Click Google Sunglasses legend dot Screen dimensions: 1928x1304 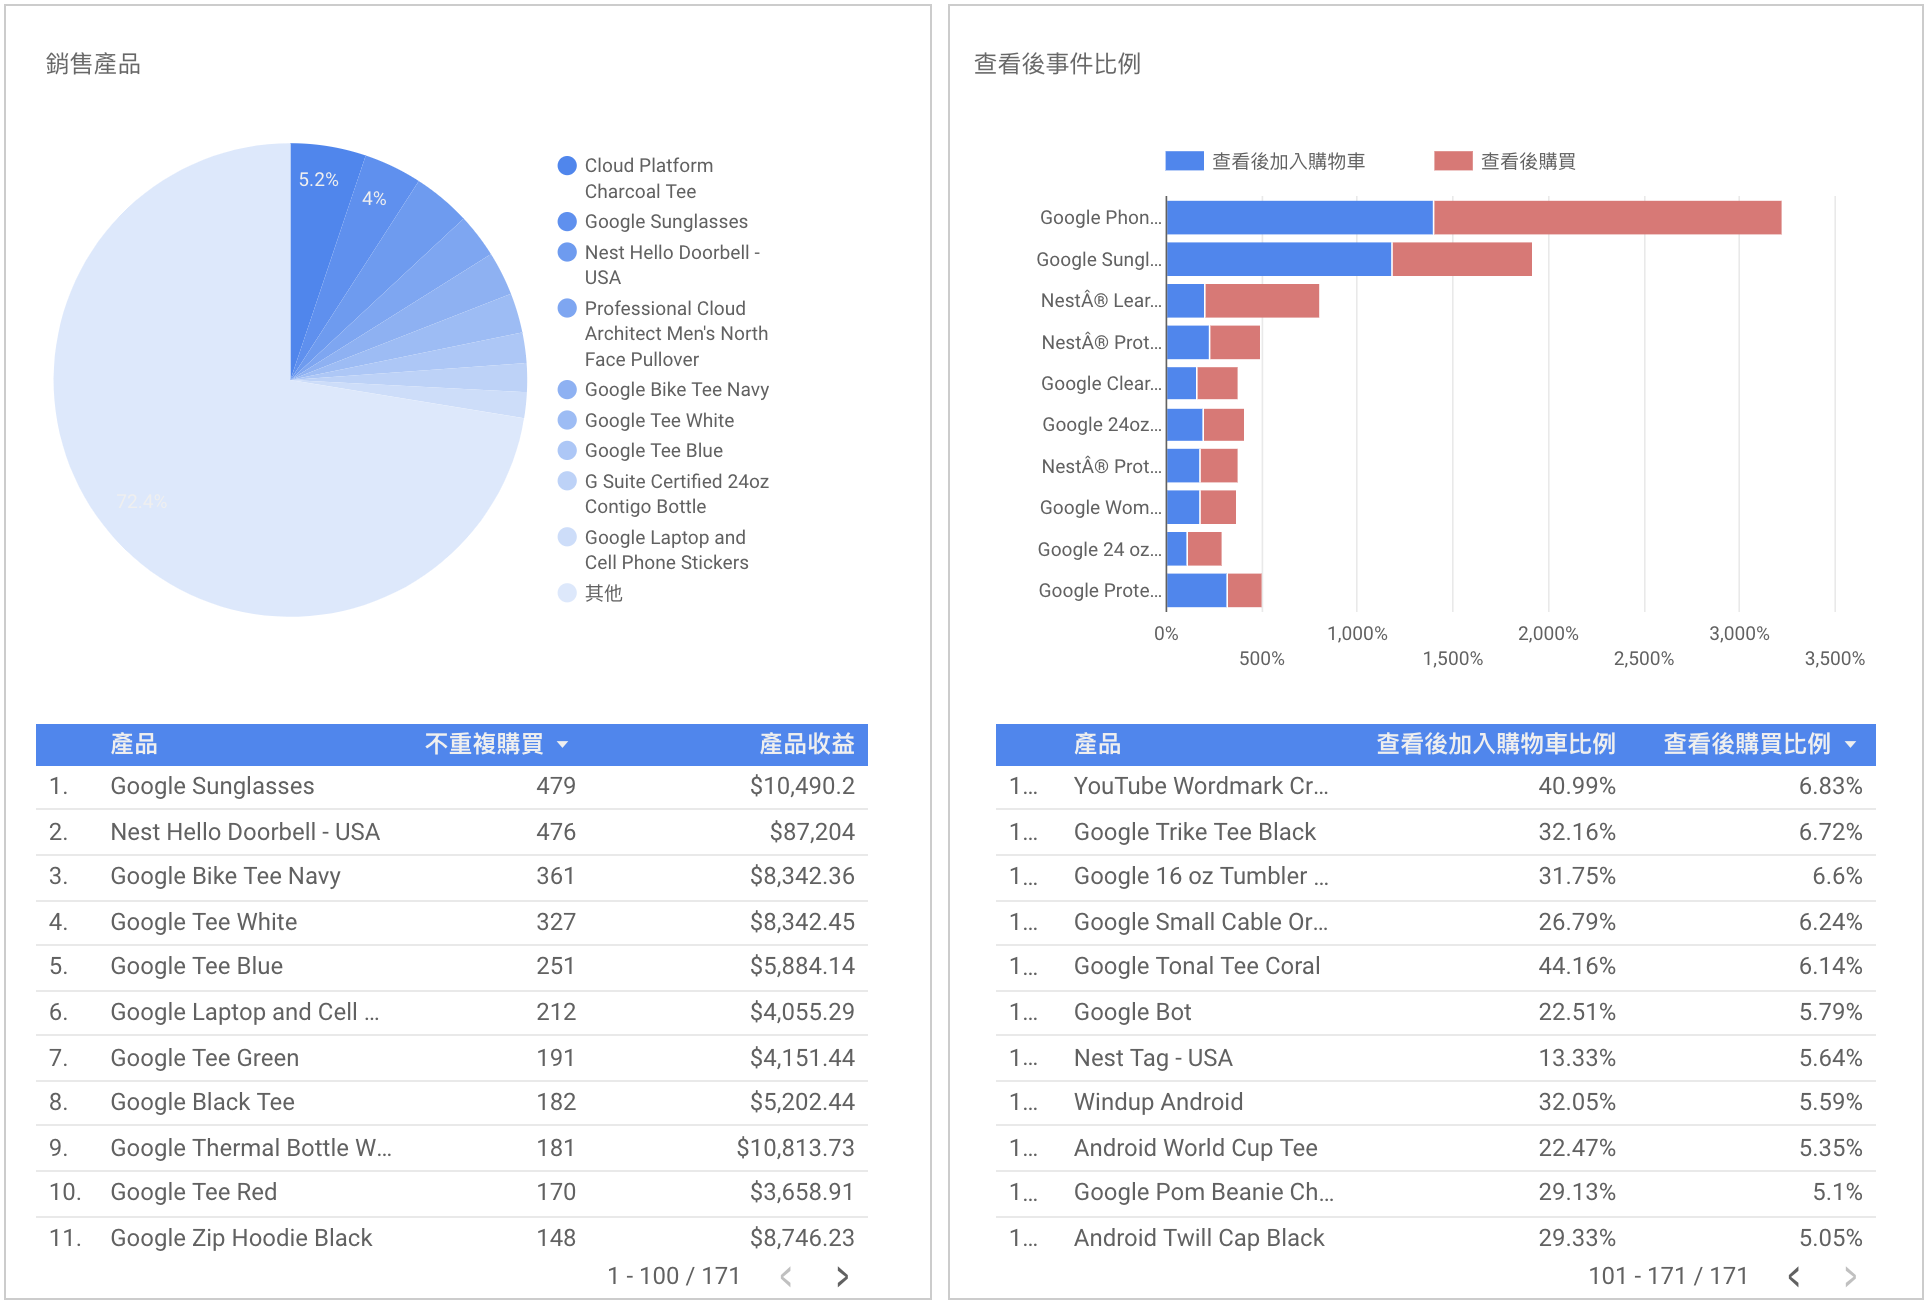(567, 221)
